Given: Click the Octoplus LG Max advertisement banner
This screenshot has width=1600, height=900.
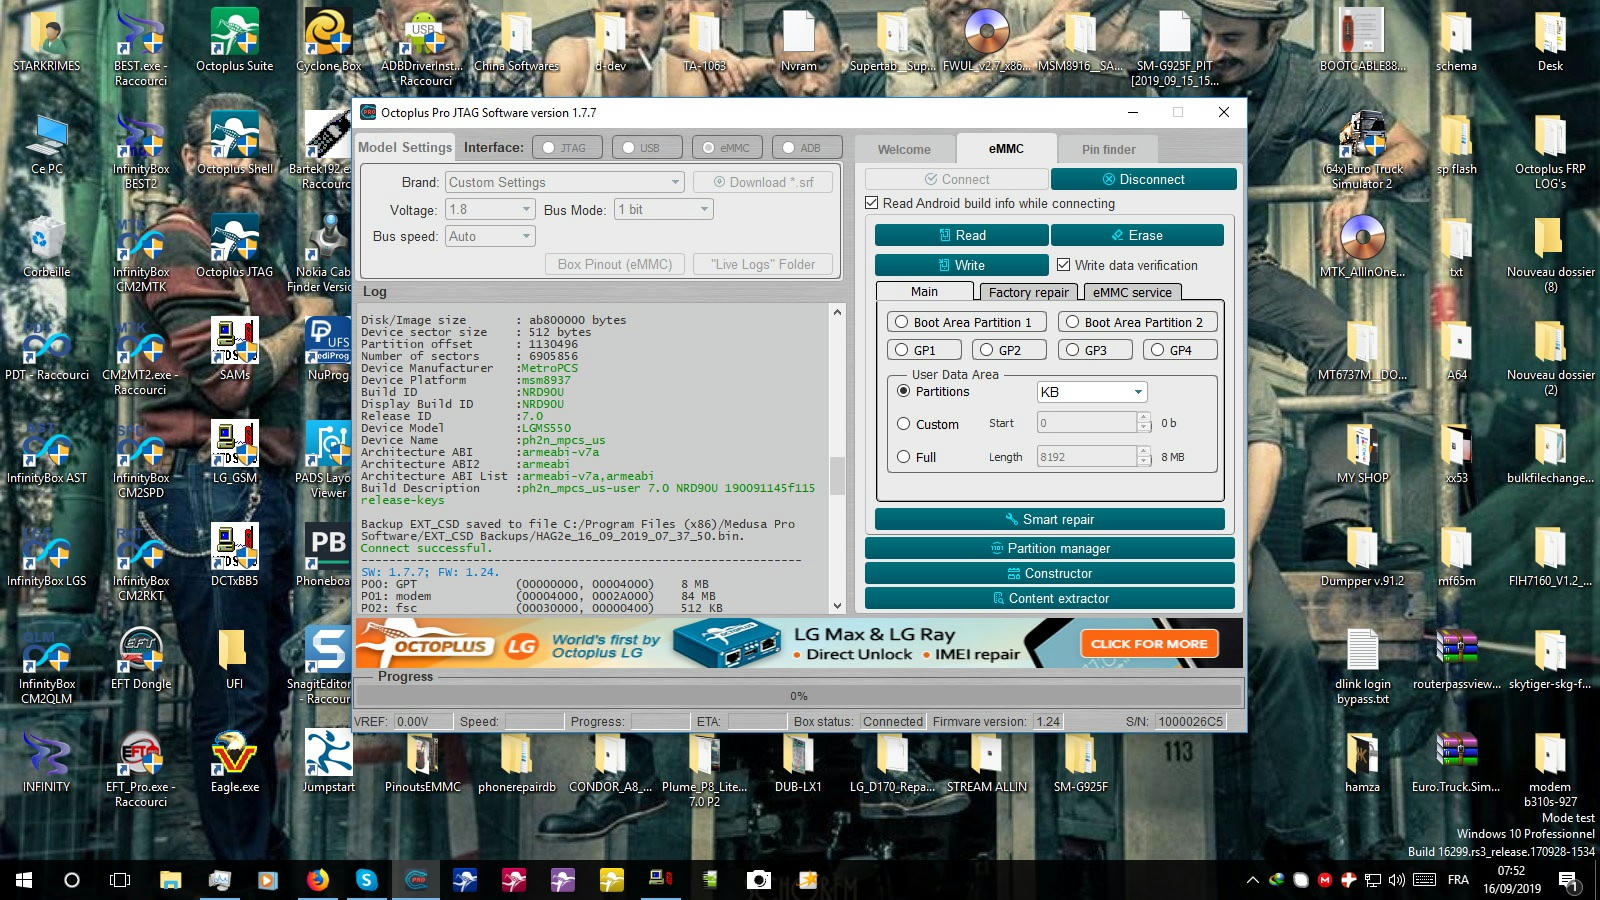Looking at the screenshot, I should click(799, 643).
